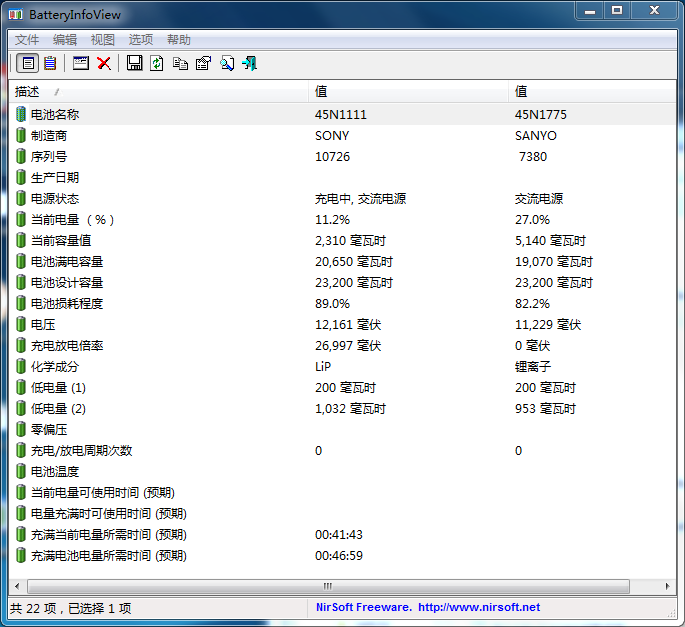The image size is (685, 627).
Task: Open the advanced options window icon
Action: pyautogui.click(x=81, y=63)
